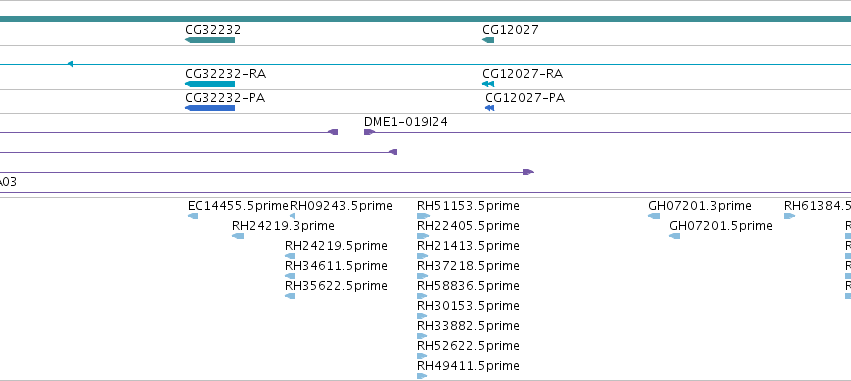
Task: Click the GH07201.3prime EST glyph
Action: (x=654, y=216)
